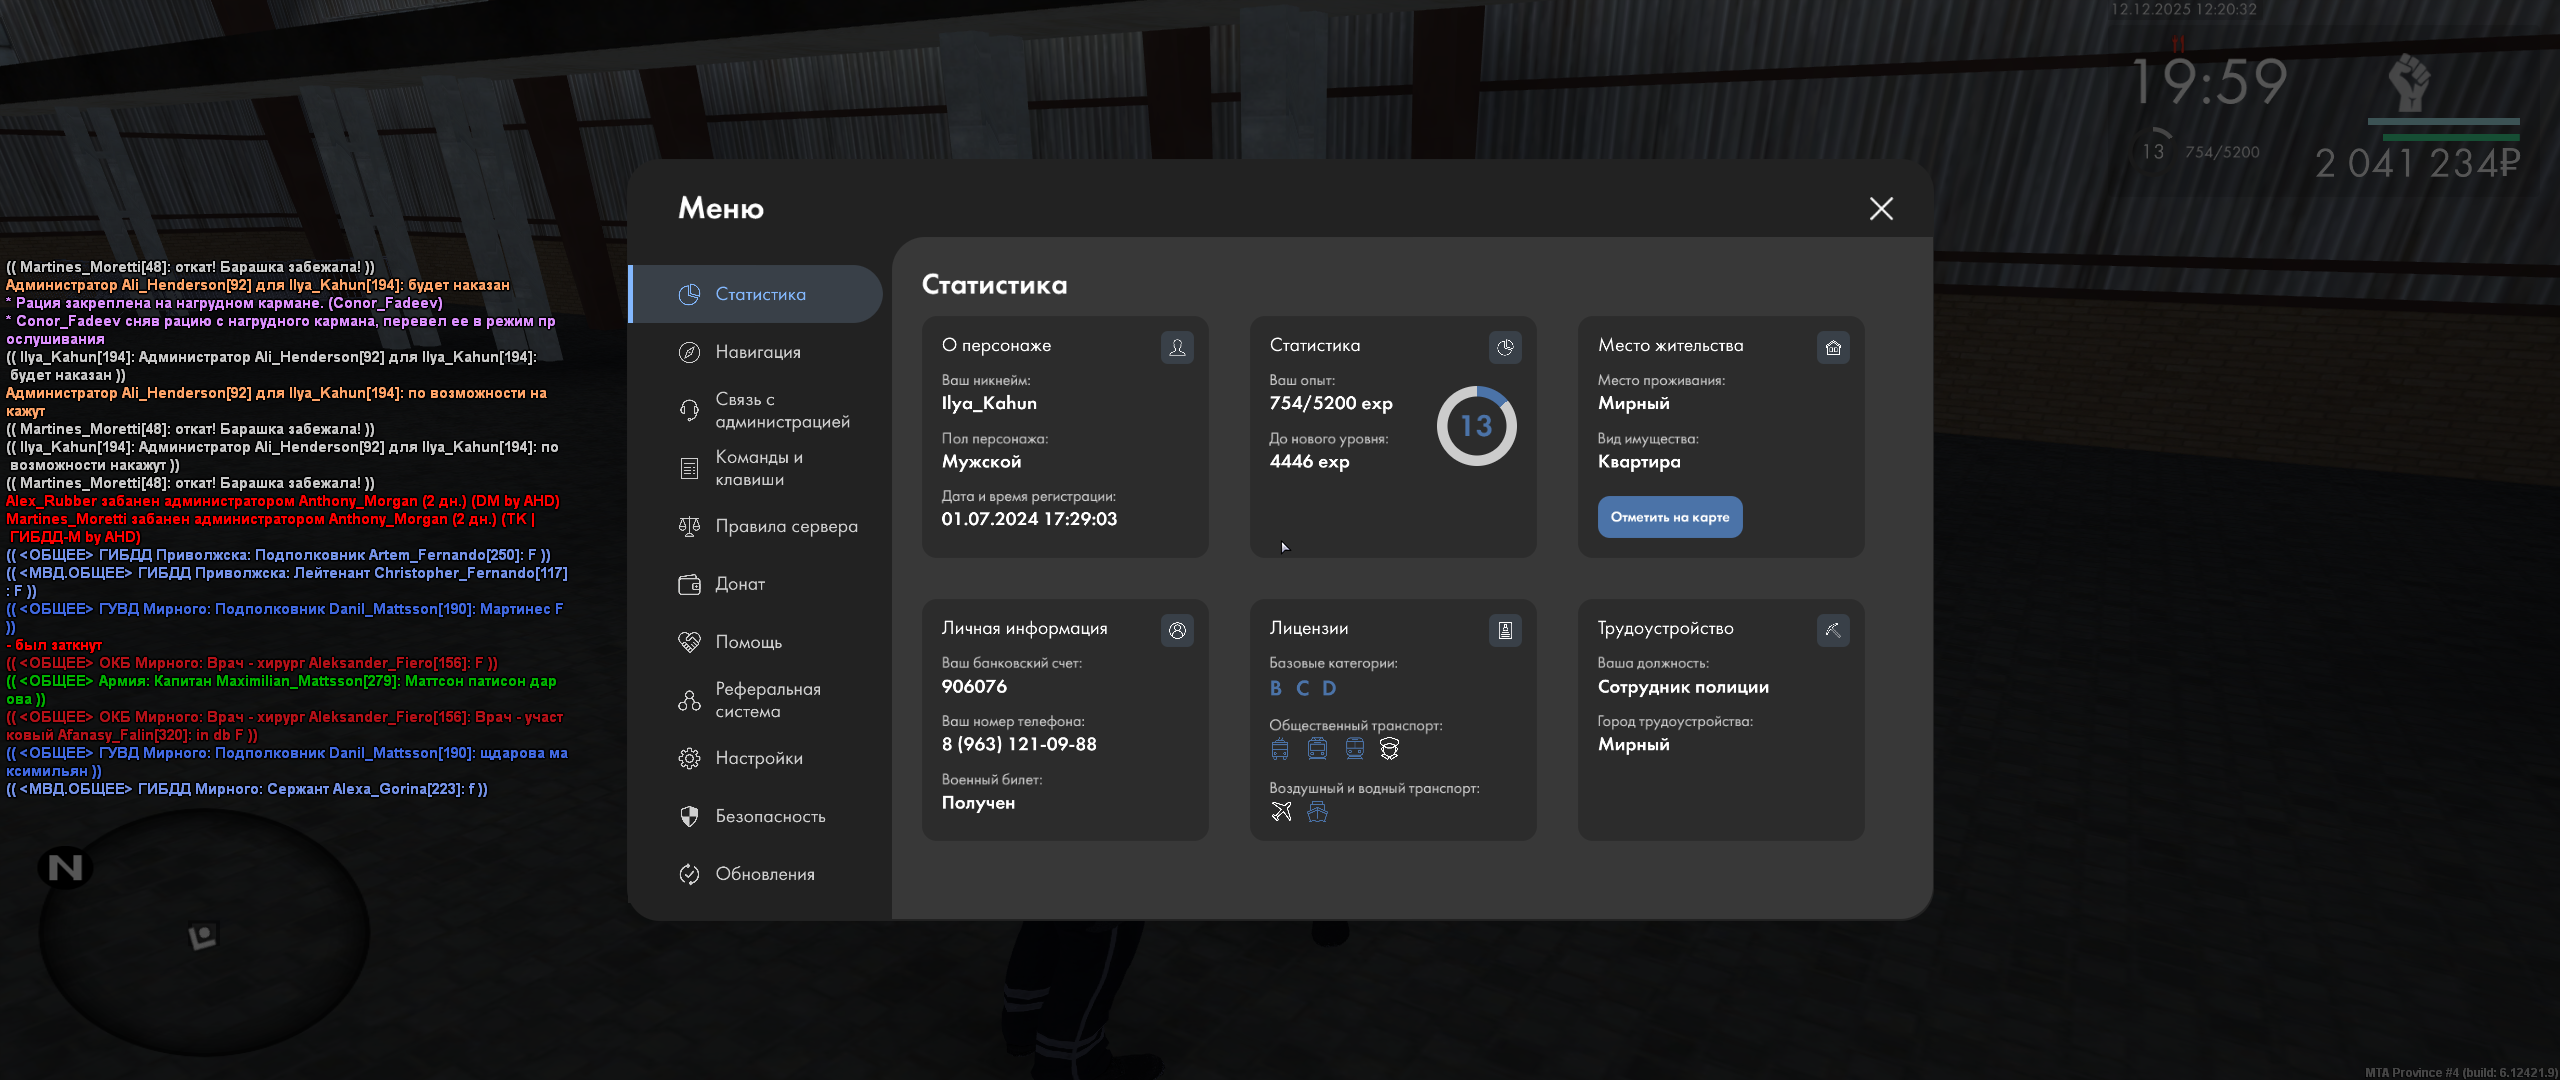
Task: Click the house icon in Место жительства card
Action: point(1833,347)
